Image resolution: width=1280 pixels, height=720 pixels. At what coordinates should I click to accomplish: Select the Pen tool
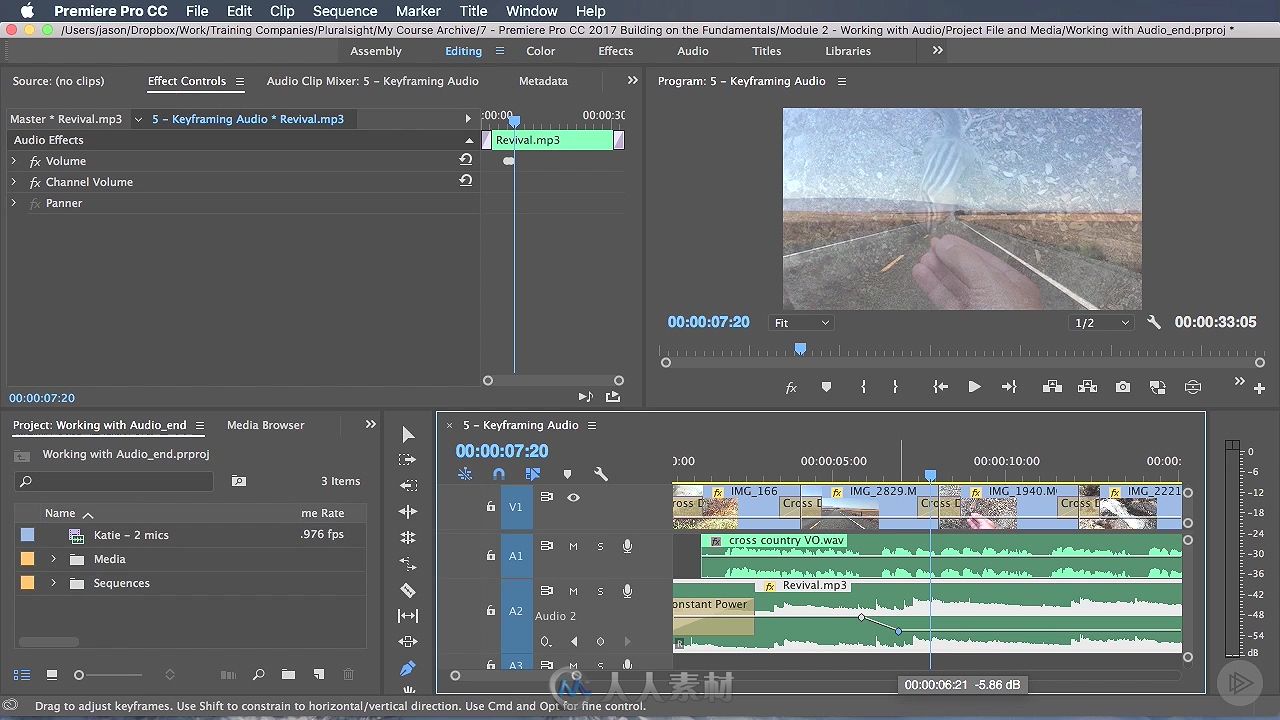[x=408, y=668]
